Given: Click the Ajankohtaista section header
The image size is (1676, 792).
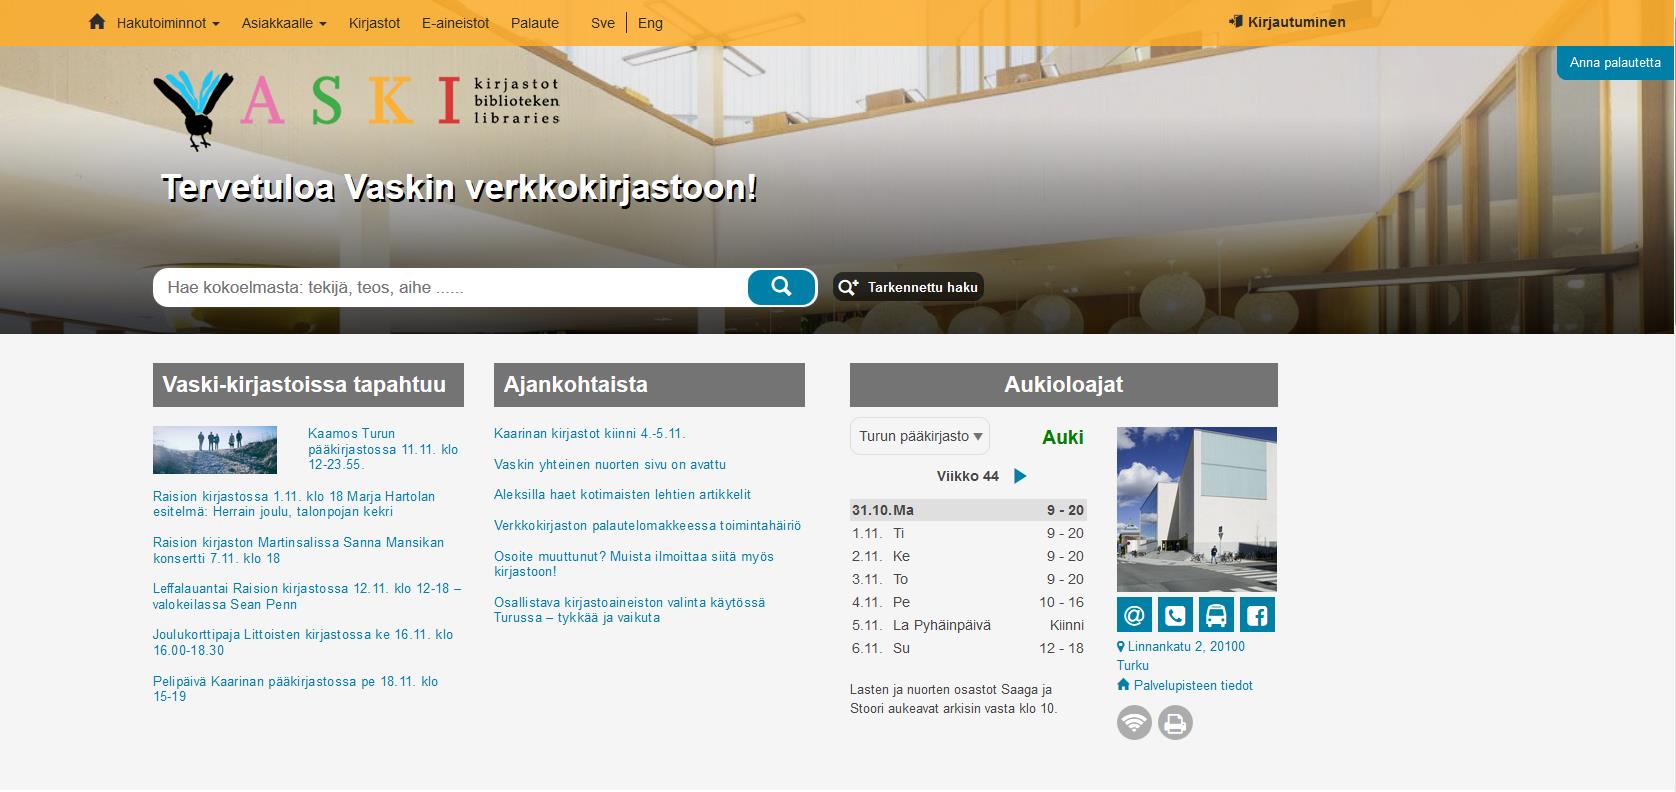Looking at the screenshot, I should pyautogui.click(x=649, y=385).
